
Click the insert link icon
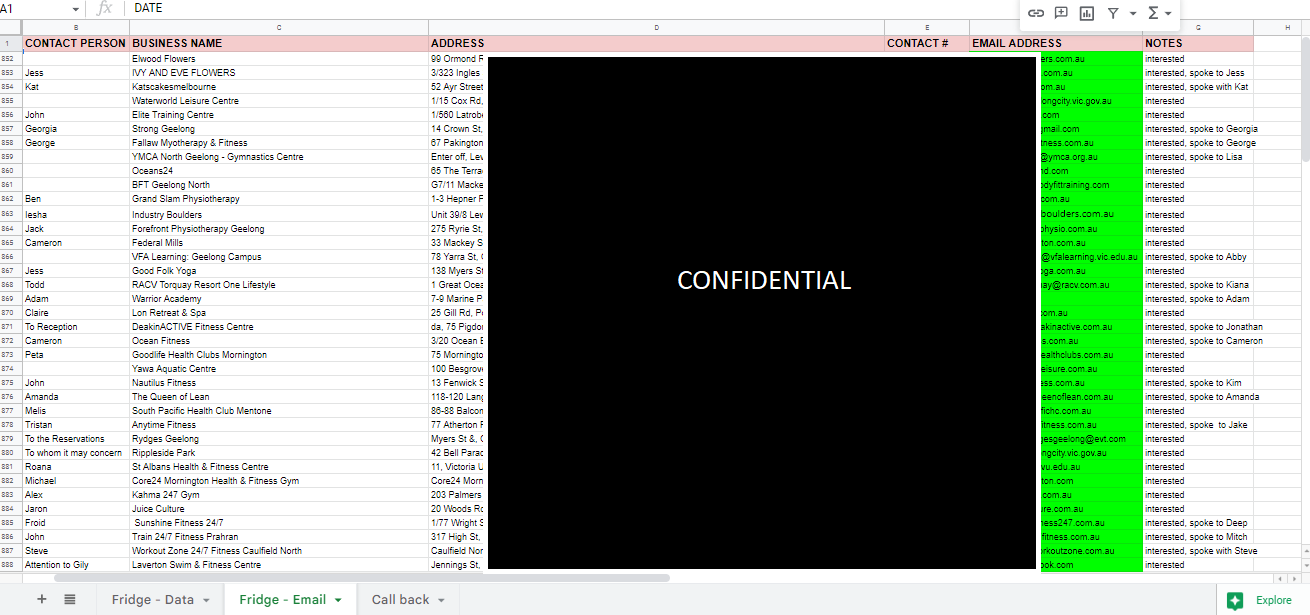click(x=1036, y=13)
